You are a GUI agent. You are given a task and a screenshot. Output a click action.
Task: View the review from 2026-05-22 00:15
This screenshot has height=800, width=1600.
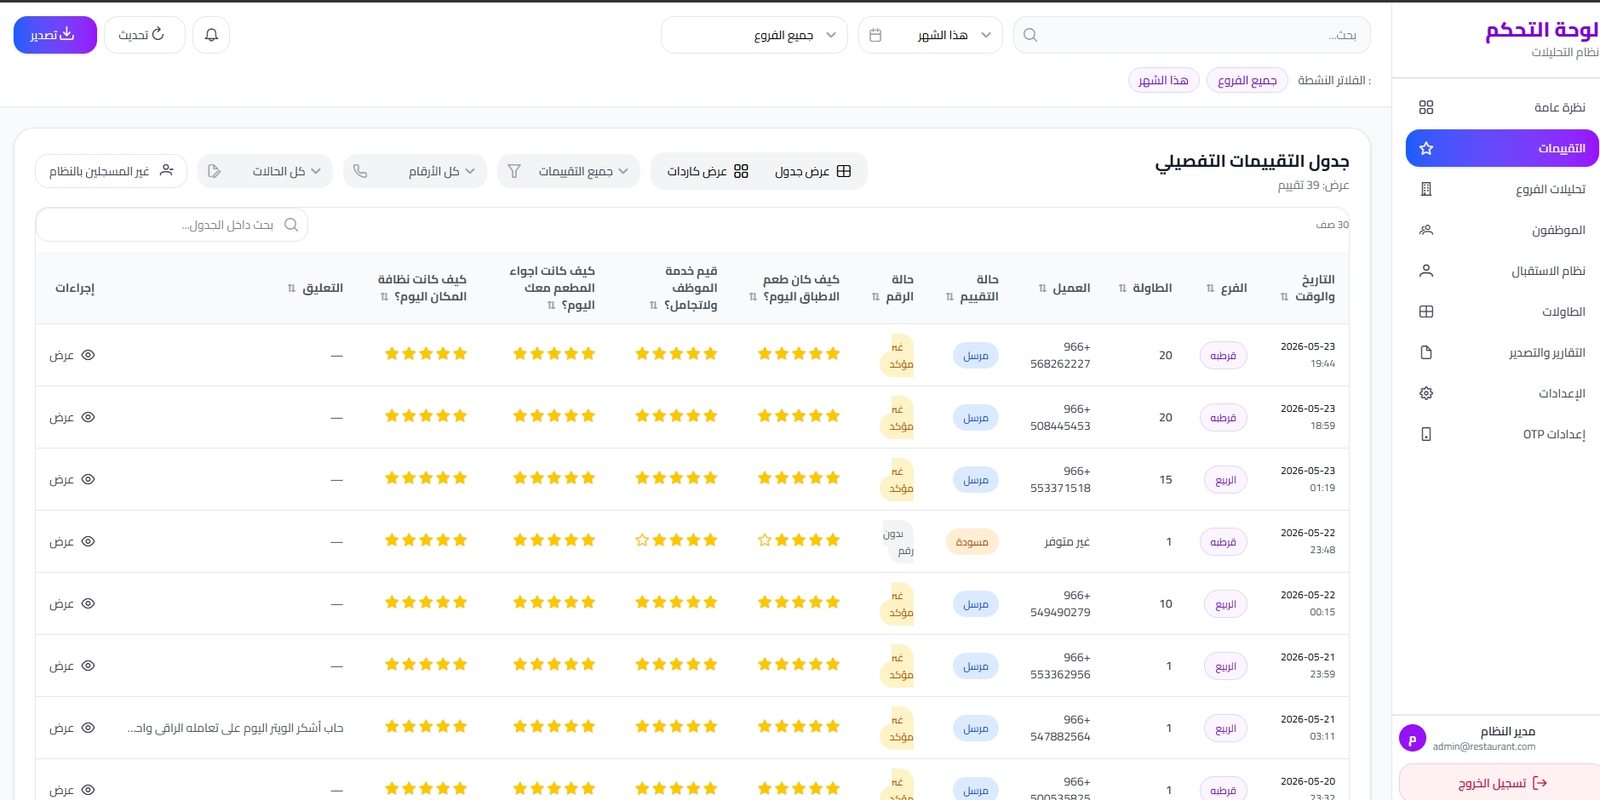click(x=72, y=603)
